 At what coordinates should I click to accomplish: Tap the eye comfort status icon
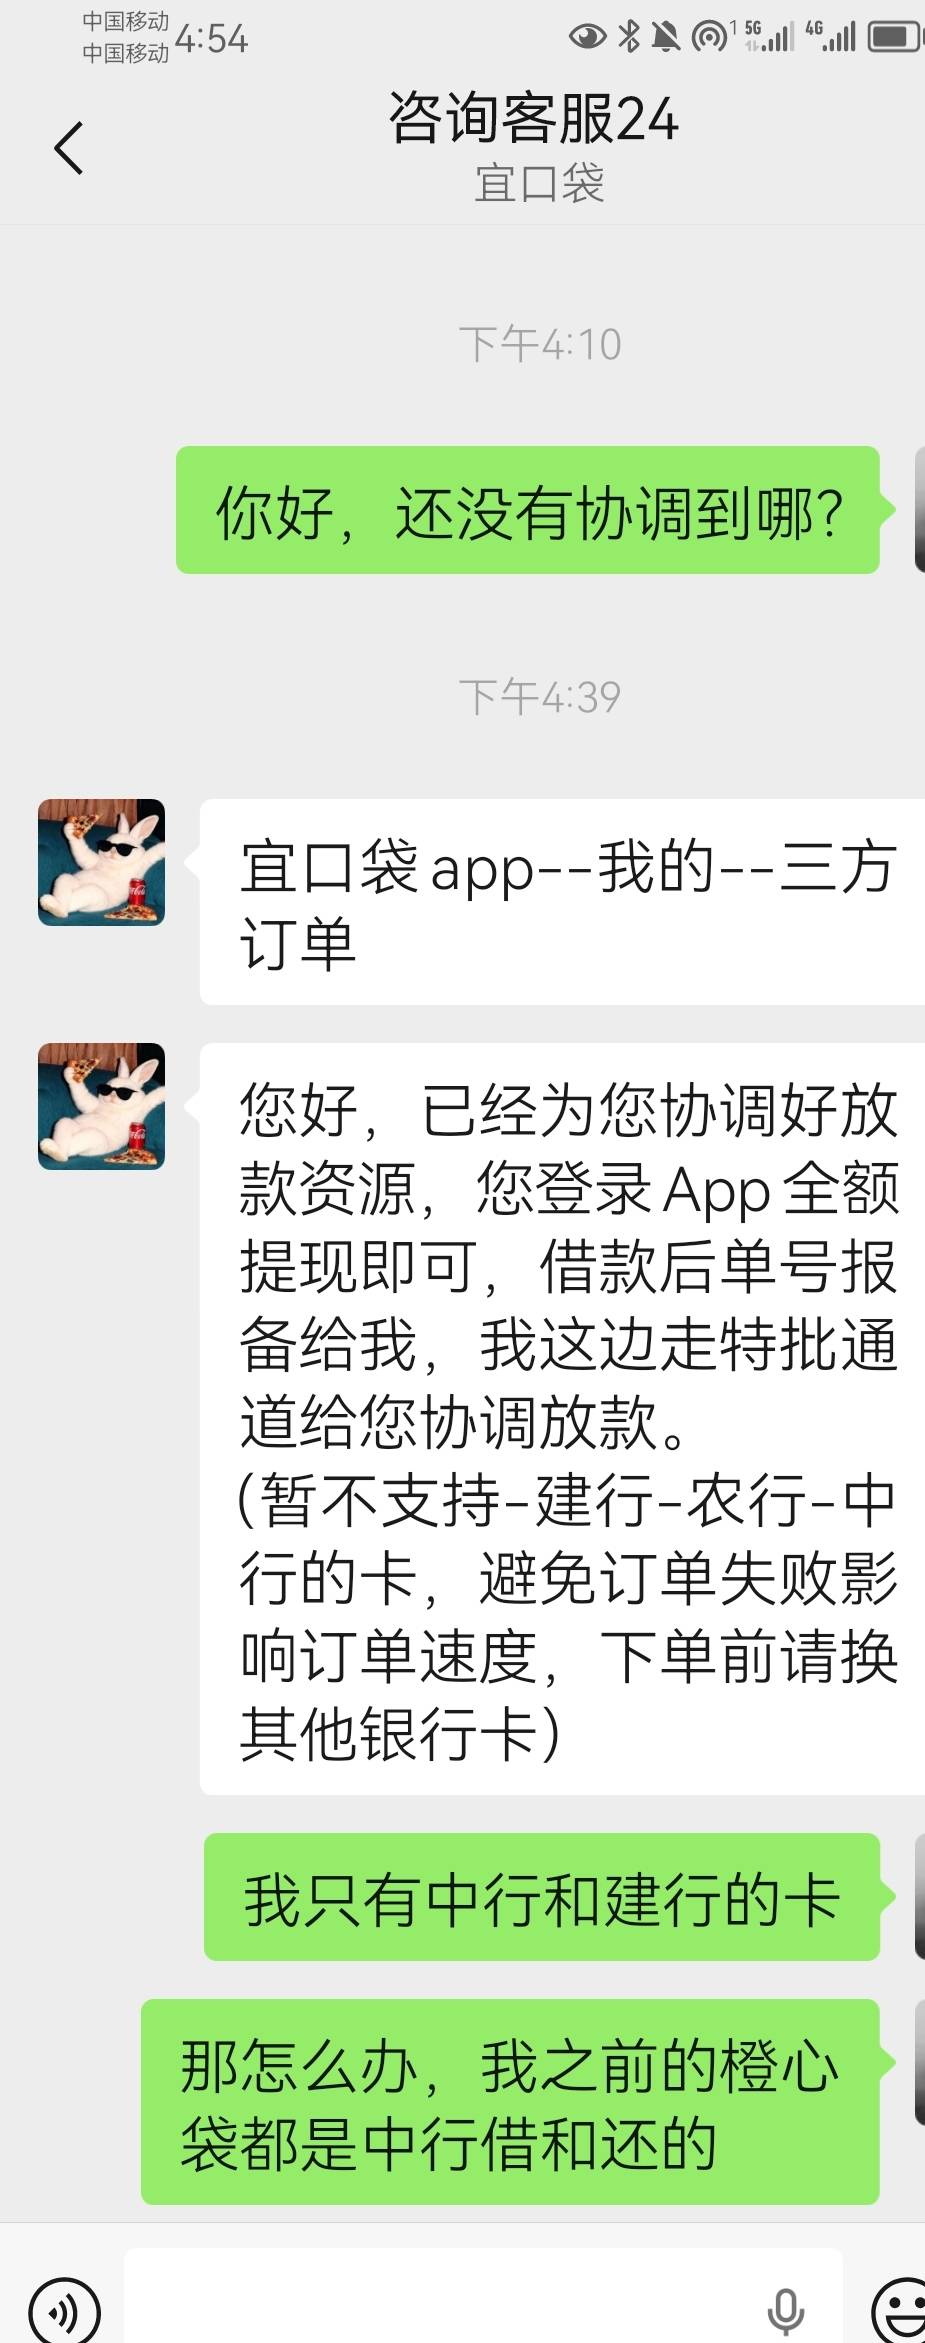pos(588,37)
